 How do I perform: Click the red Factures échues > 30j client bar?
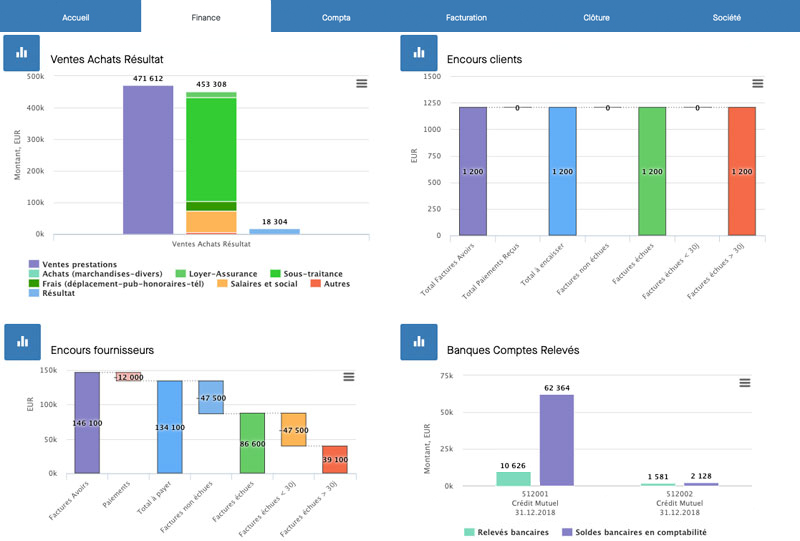pos(742,171)
